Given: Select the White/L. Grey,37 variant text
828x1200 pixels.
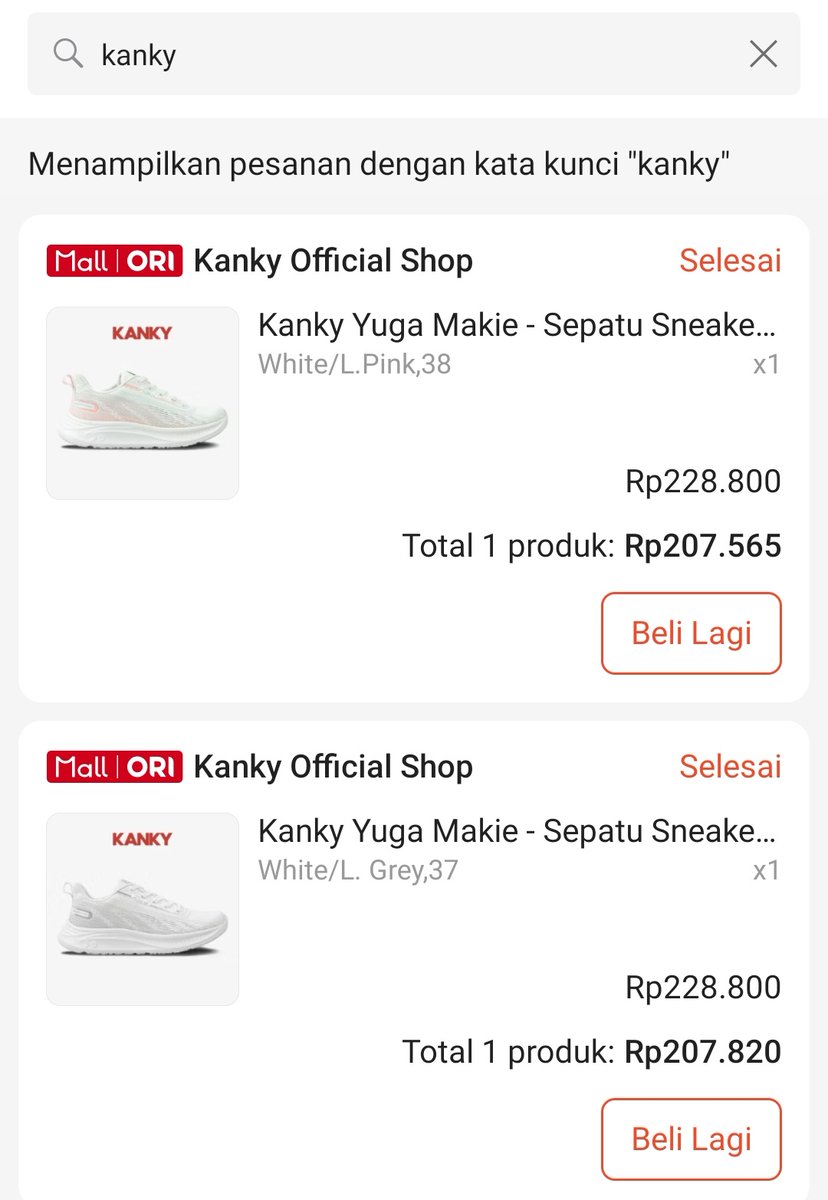Looking at the screenshot, I should 358,871.
